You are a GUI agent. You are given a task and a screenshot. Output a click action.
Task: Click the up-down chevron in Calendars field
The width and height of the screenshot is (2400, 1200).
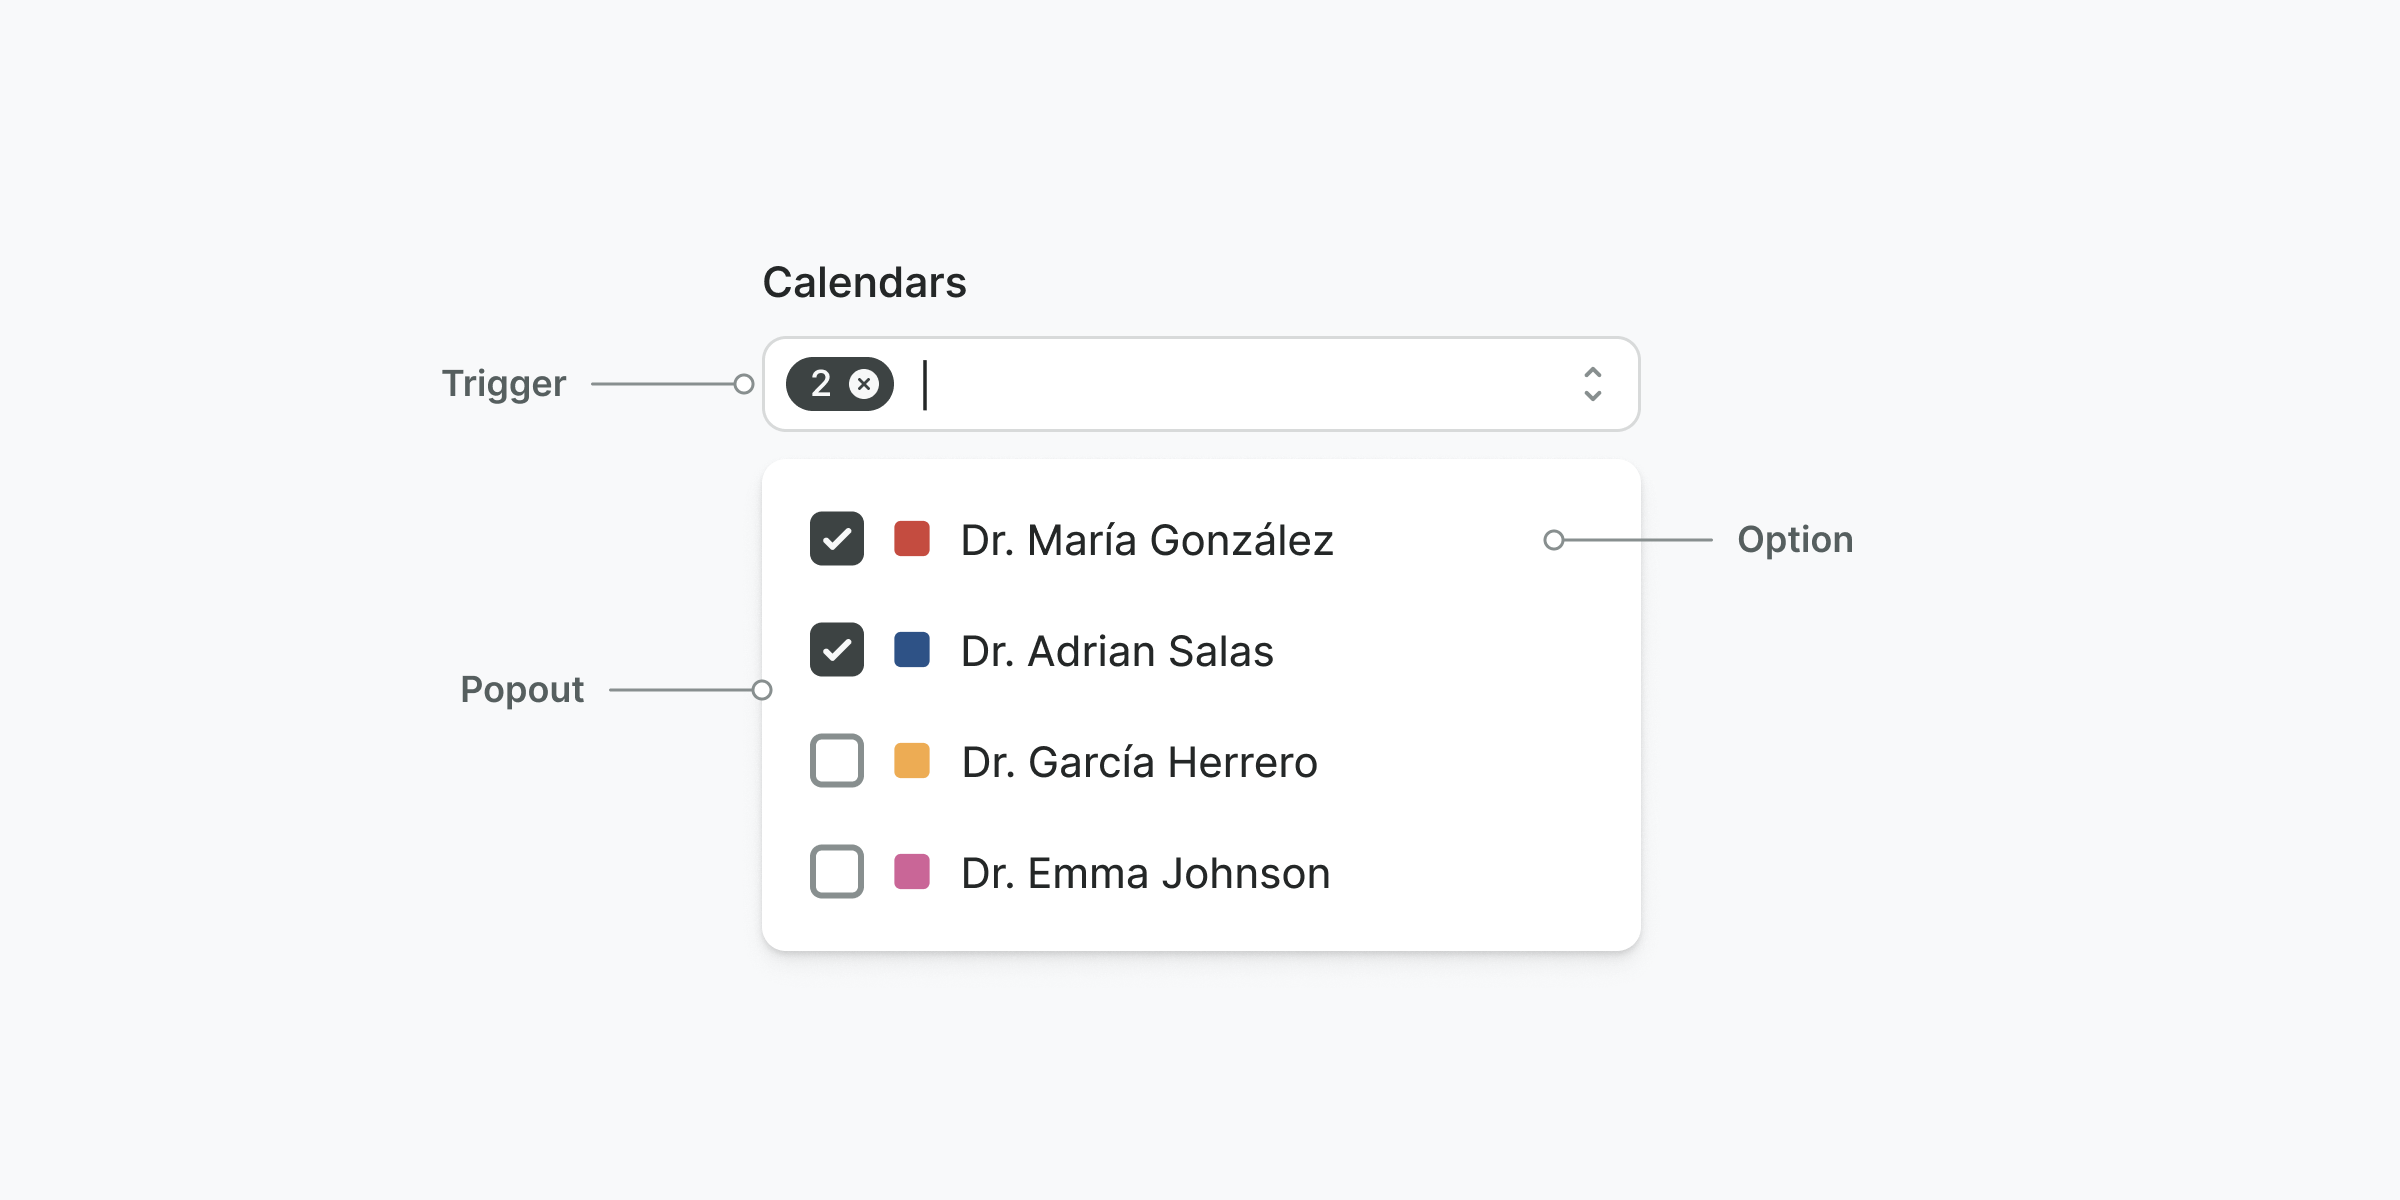[x=1593, y=384]
